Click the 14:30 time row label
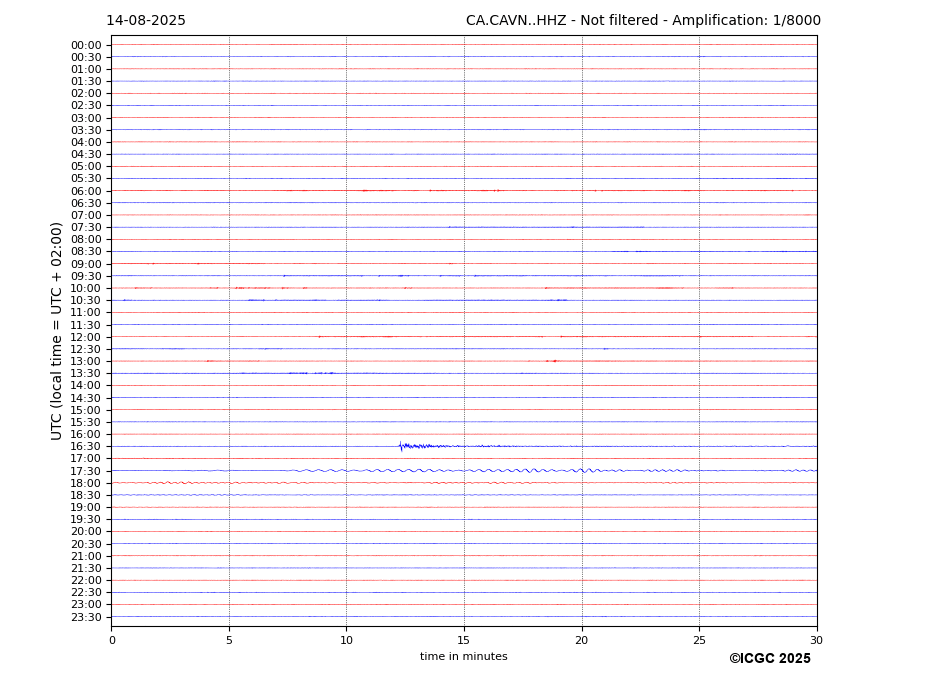 86,398
